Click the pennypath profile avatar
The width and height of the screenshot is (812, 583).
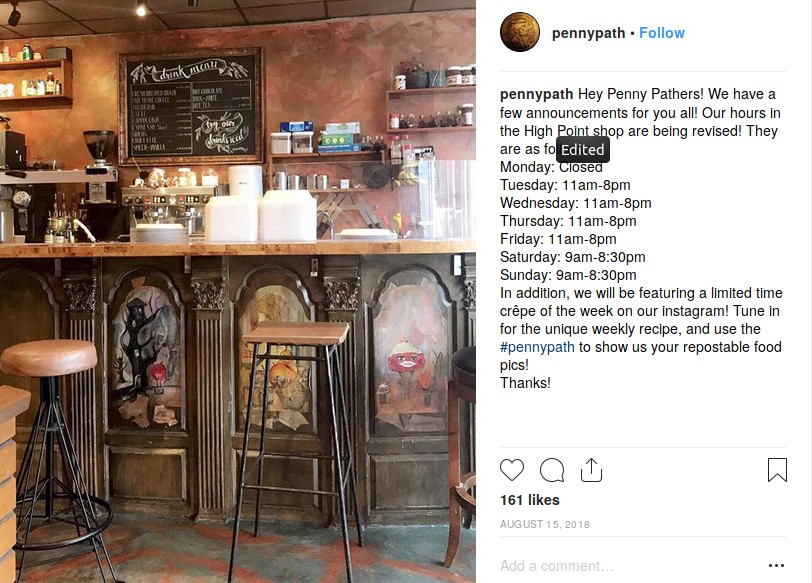click(x=519, y=32)
